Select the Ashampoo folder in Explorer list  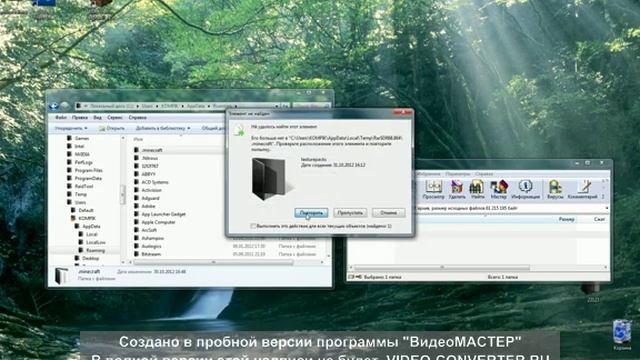pos(149,238)
